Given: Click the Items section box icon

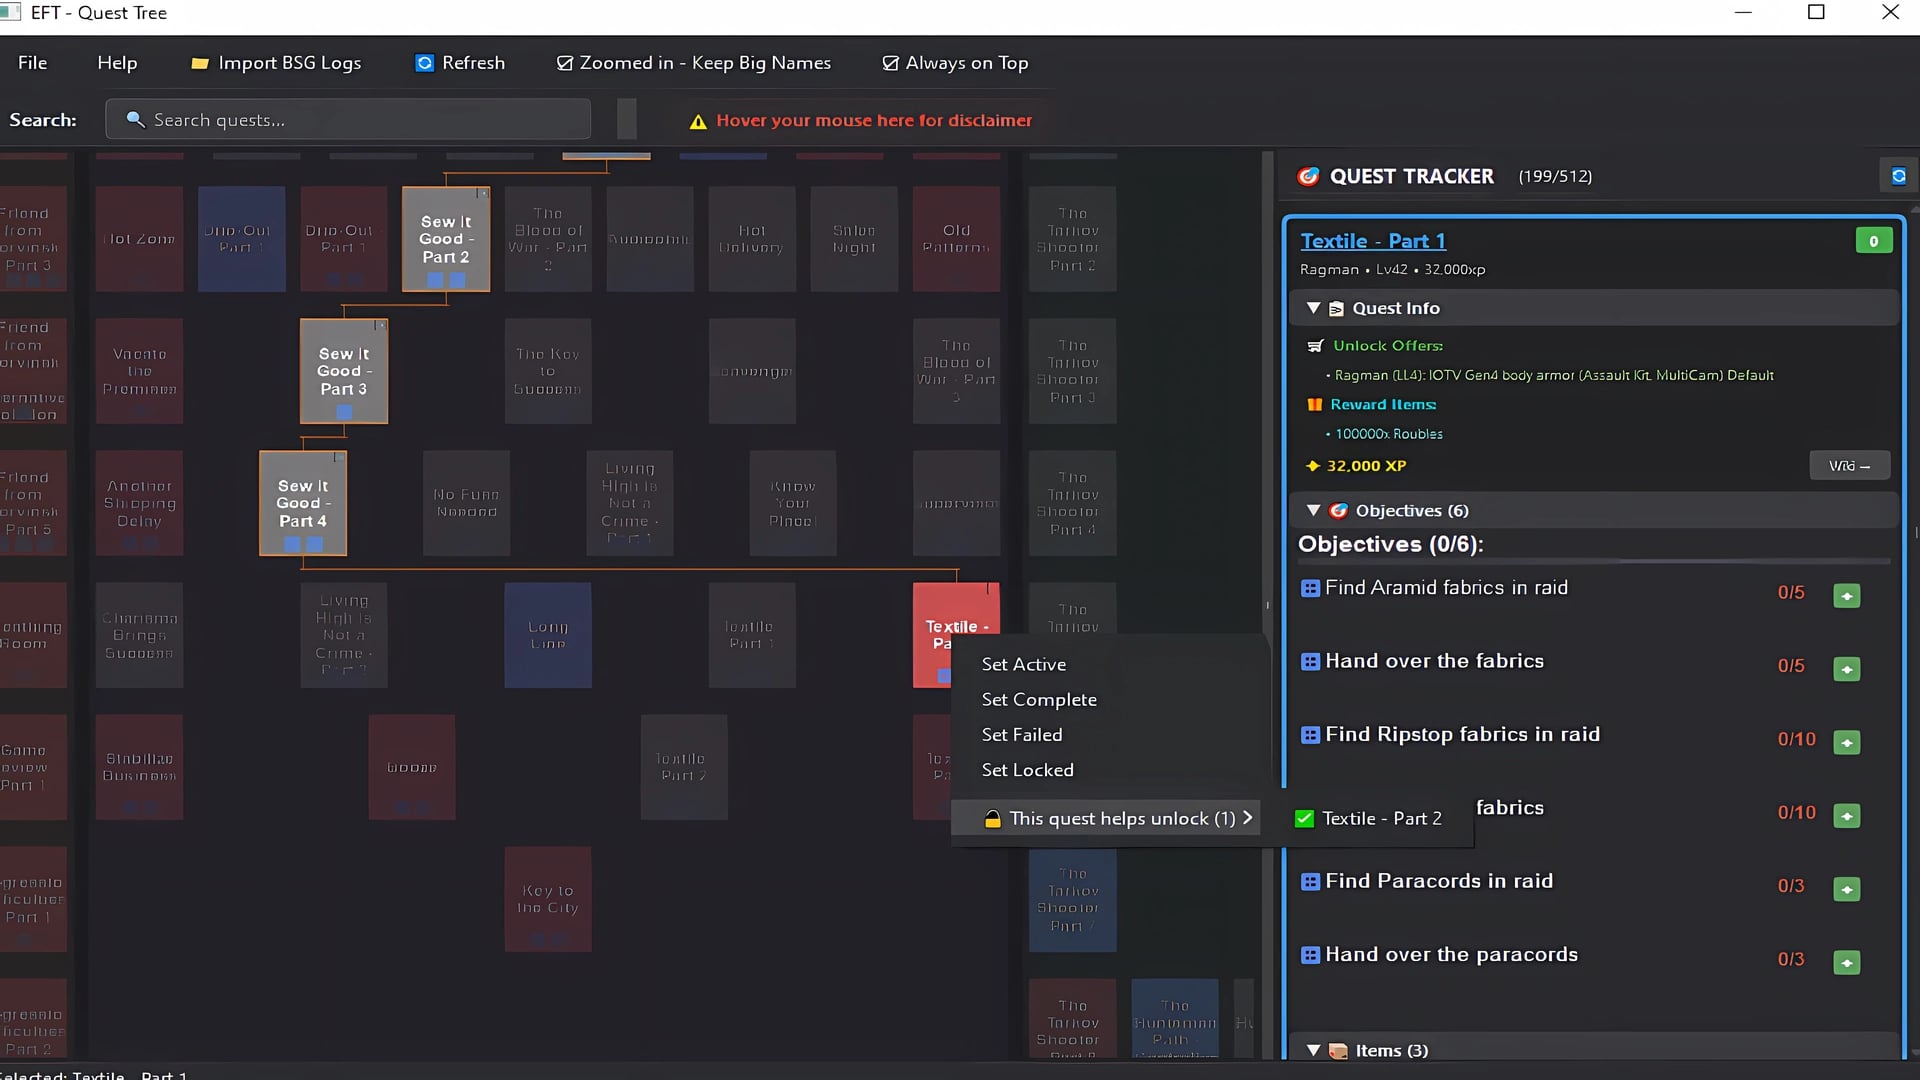Looking at the screenshot, I should pyautogui.click(x=1338, y=1051).
